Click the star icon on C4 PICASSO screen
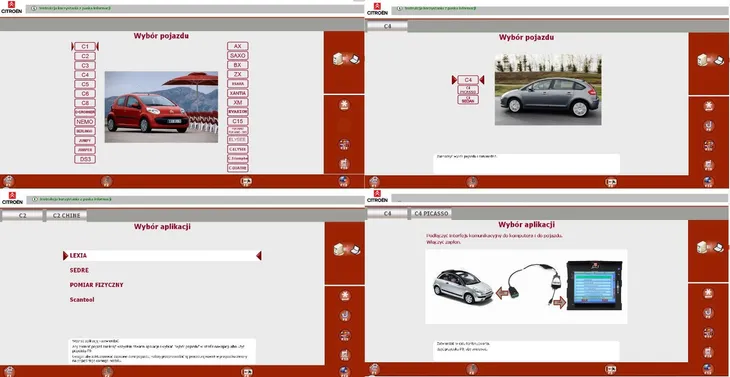 [x=709, y=293]
